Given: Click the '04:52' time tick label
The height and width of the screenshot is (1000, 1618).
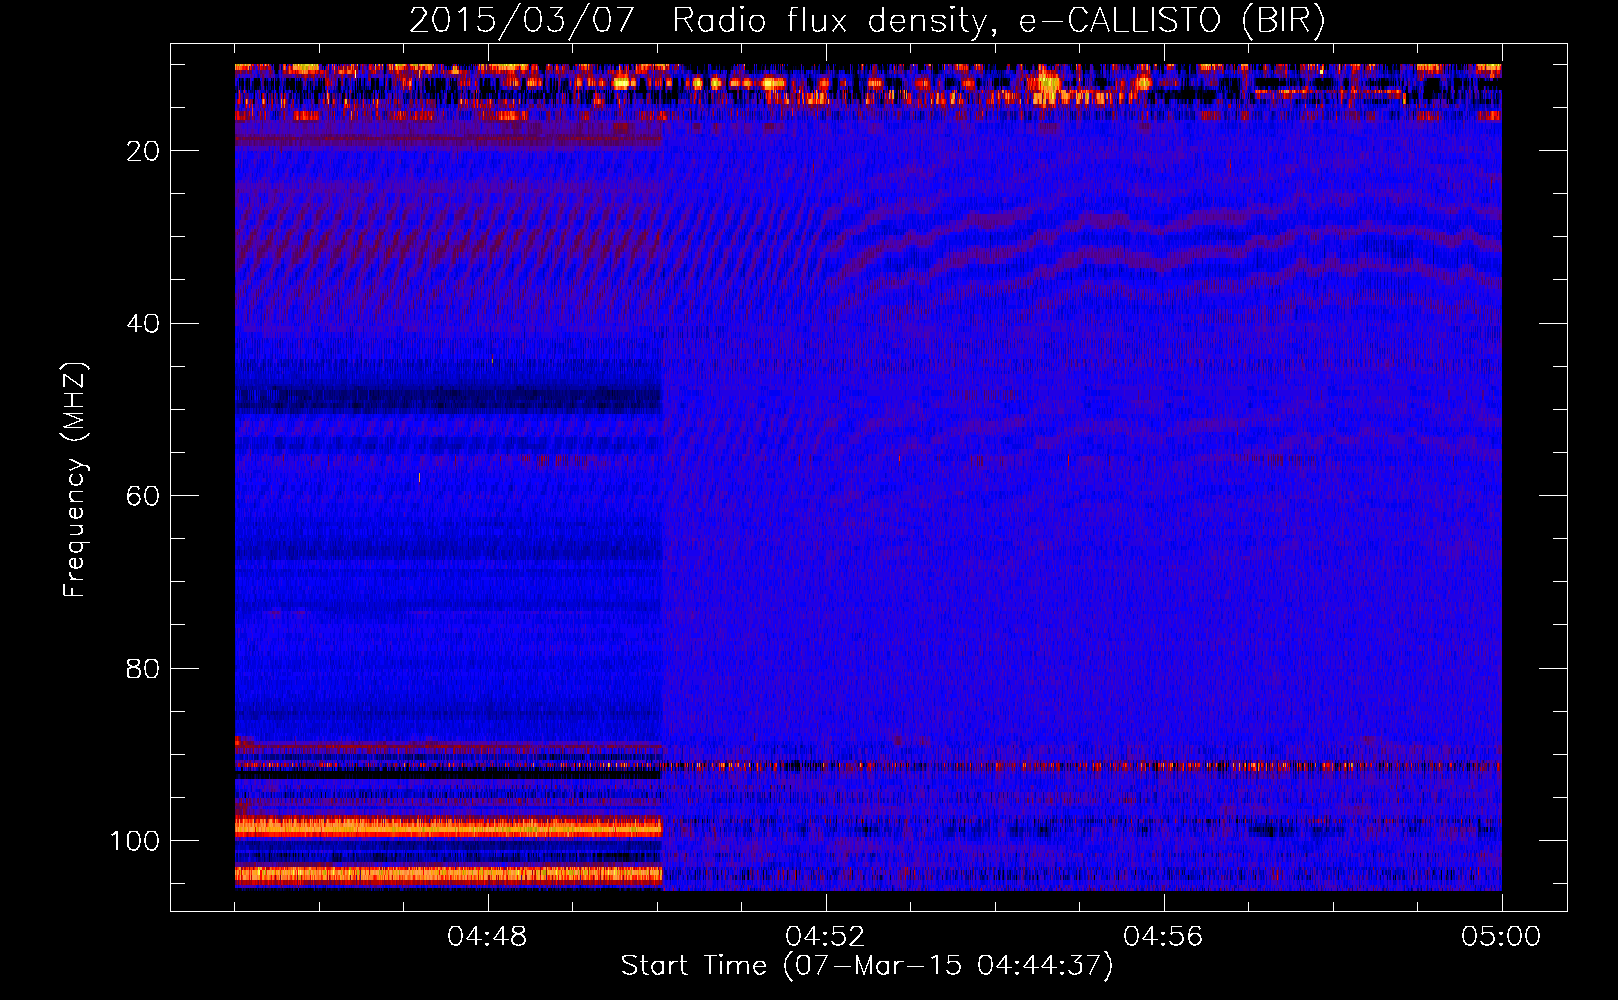Looking at the screenshot, I should 825,937.
